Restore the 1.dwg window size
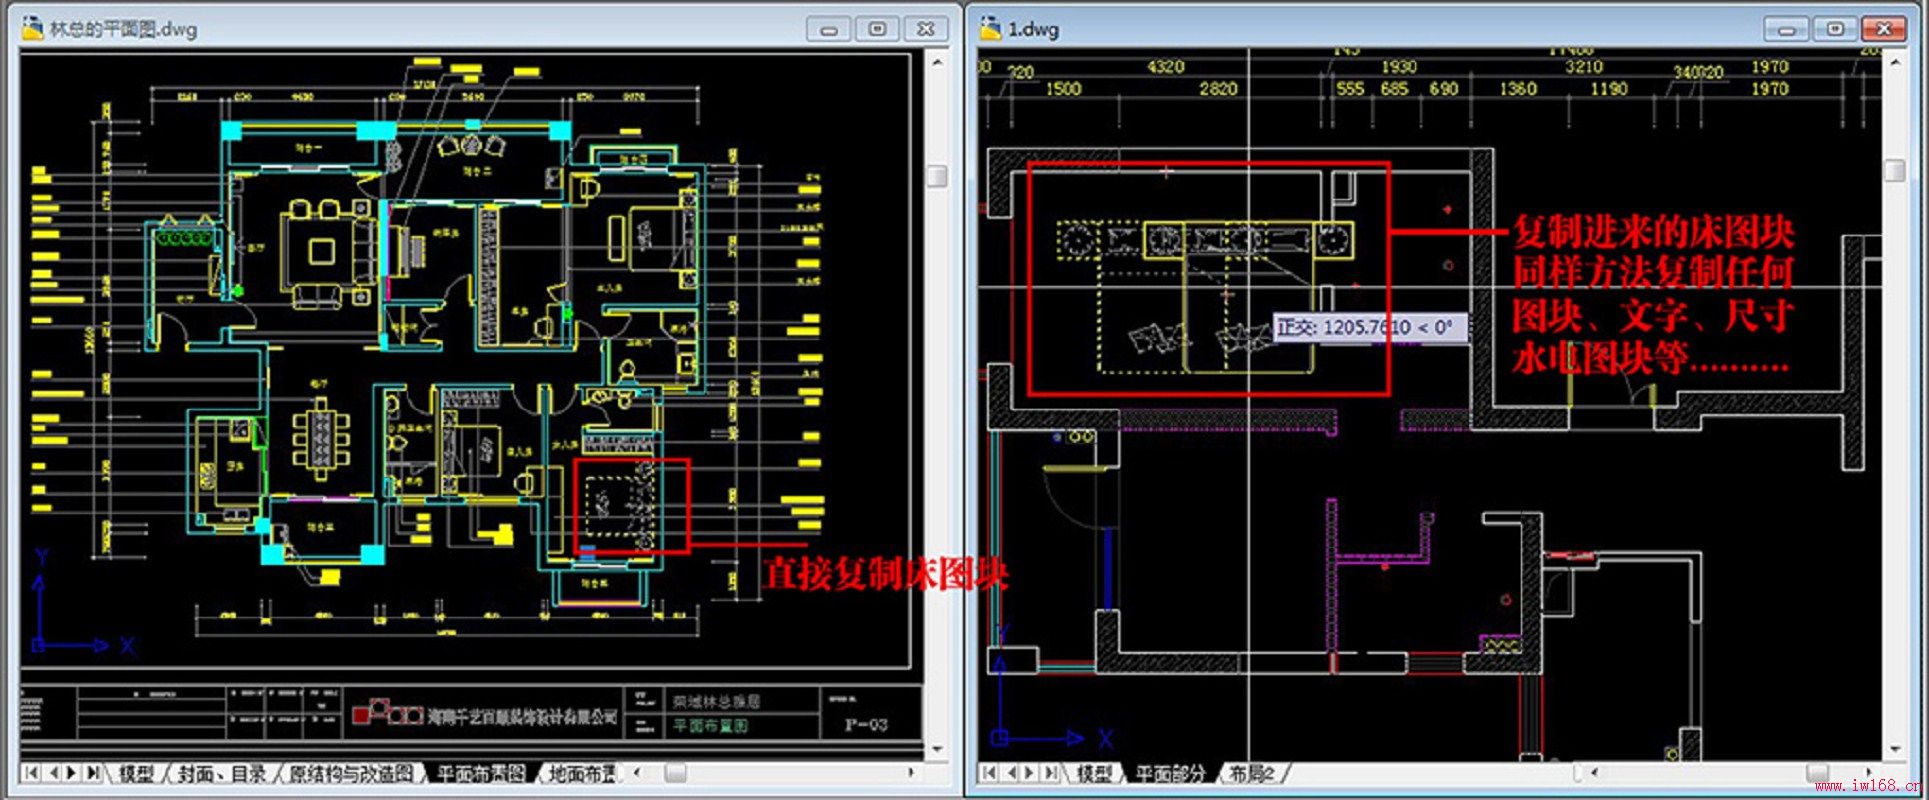1929x800 pixels. tap(1835, 29)
